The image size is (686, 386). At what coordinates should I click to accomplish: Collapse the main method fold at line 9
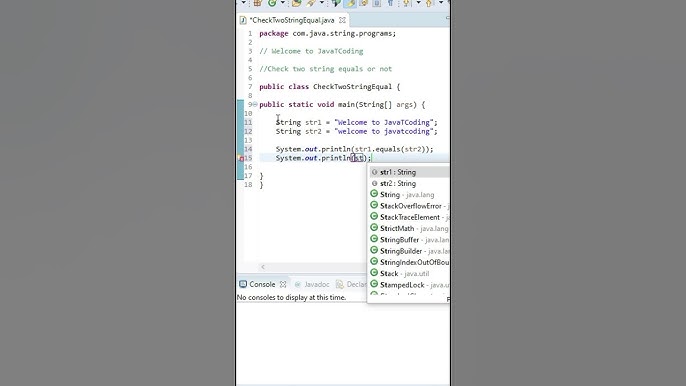(x=255, y=104)
